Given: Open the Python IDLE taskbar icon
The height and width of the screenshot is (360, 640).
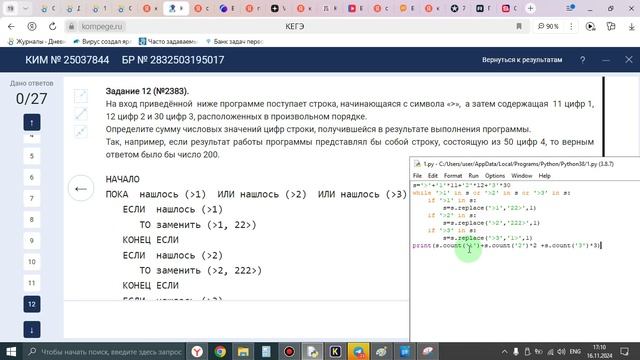Looking at the screenshot, I should coord(312,351).
